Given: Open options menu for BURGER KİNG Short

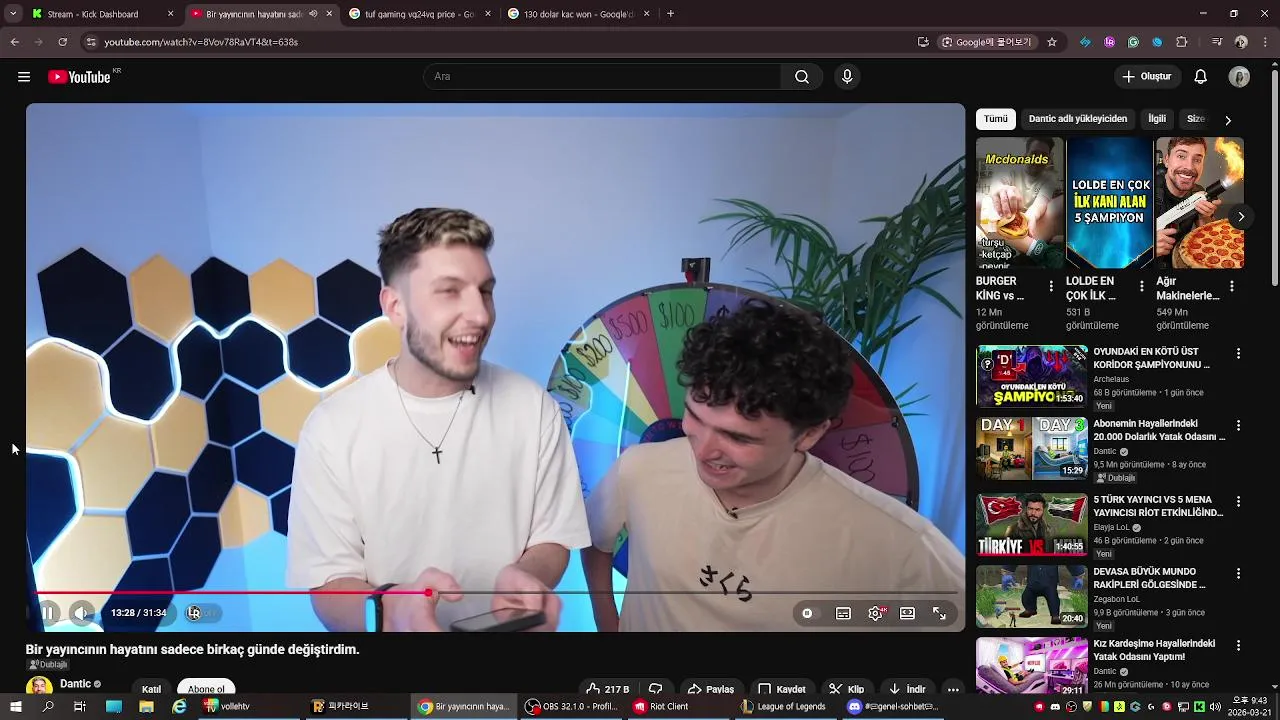Looking at the screenshot, I should pyautogui.click(x=1051, y=286).
